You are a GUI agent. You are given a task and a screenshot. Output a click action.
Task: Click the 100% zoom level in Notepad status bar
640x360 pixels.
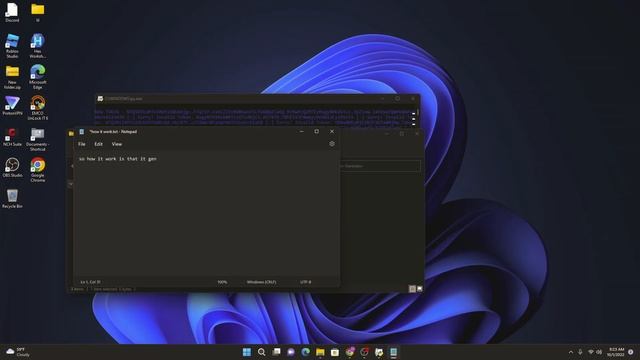(x=222, y=282)
